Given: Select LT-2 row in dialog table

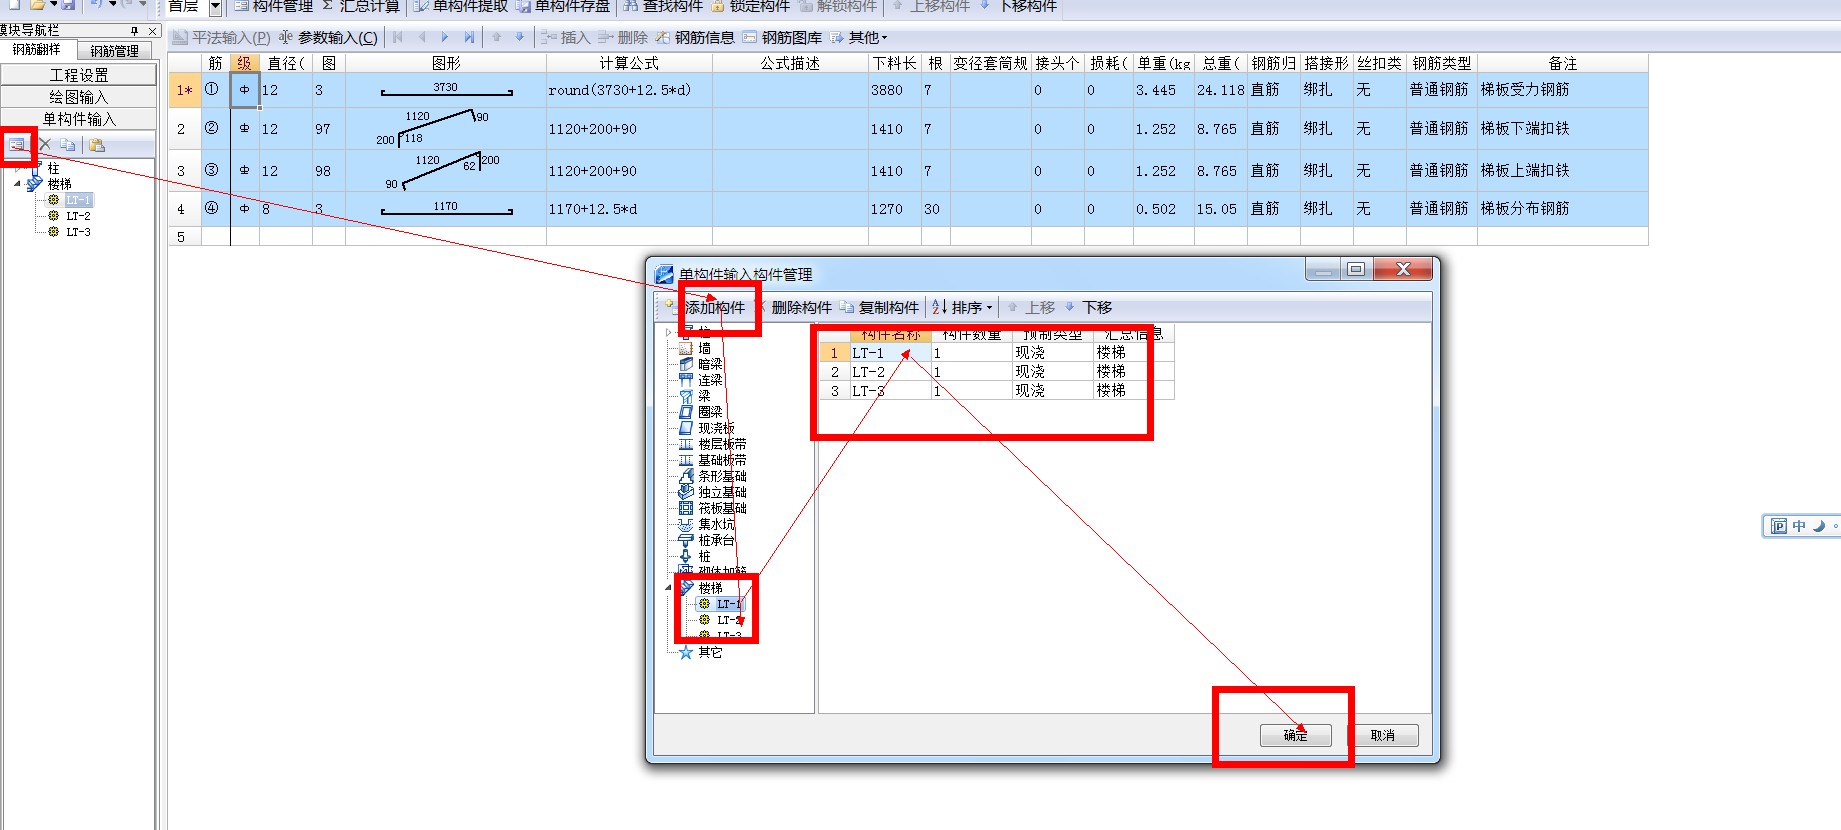Looking at the screenshot, I should click(996, 372).
